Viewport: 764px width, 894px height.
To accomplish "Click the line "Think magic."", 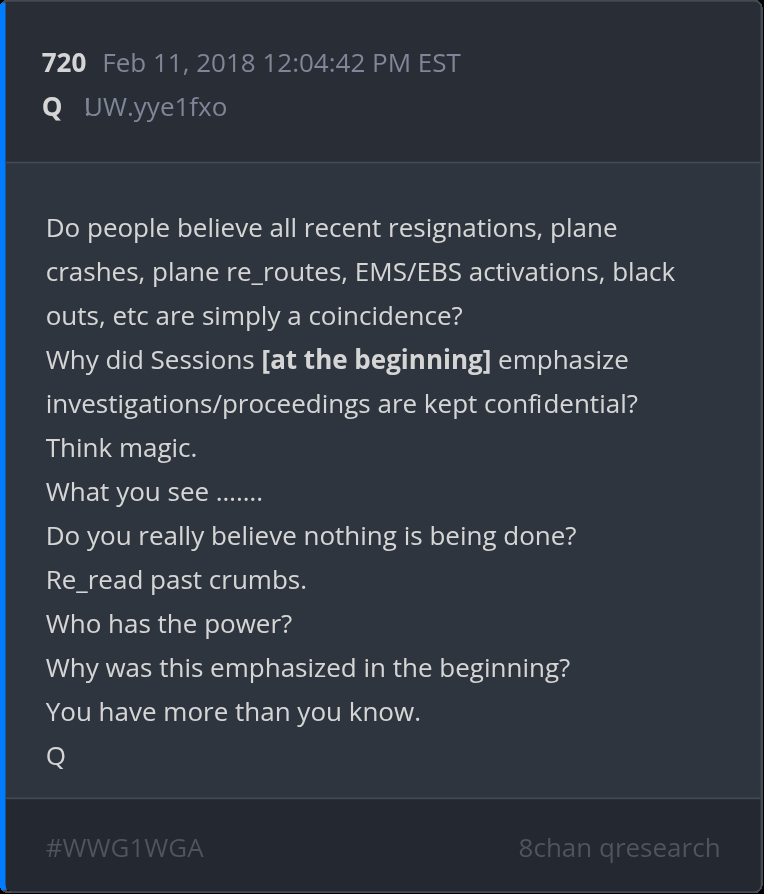I will (x=121, y=448).
